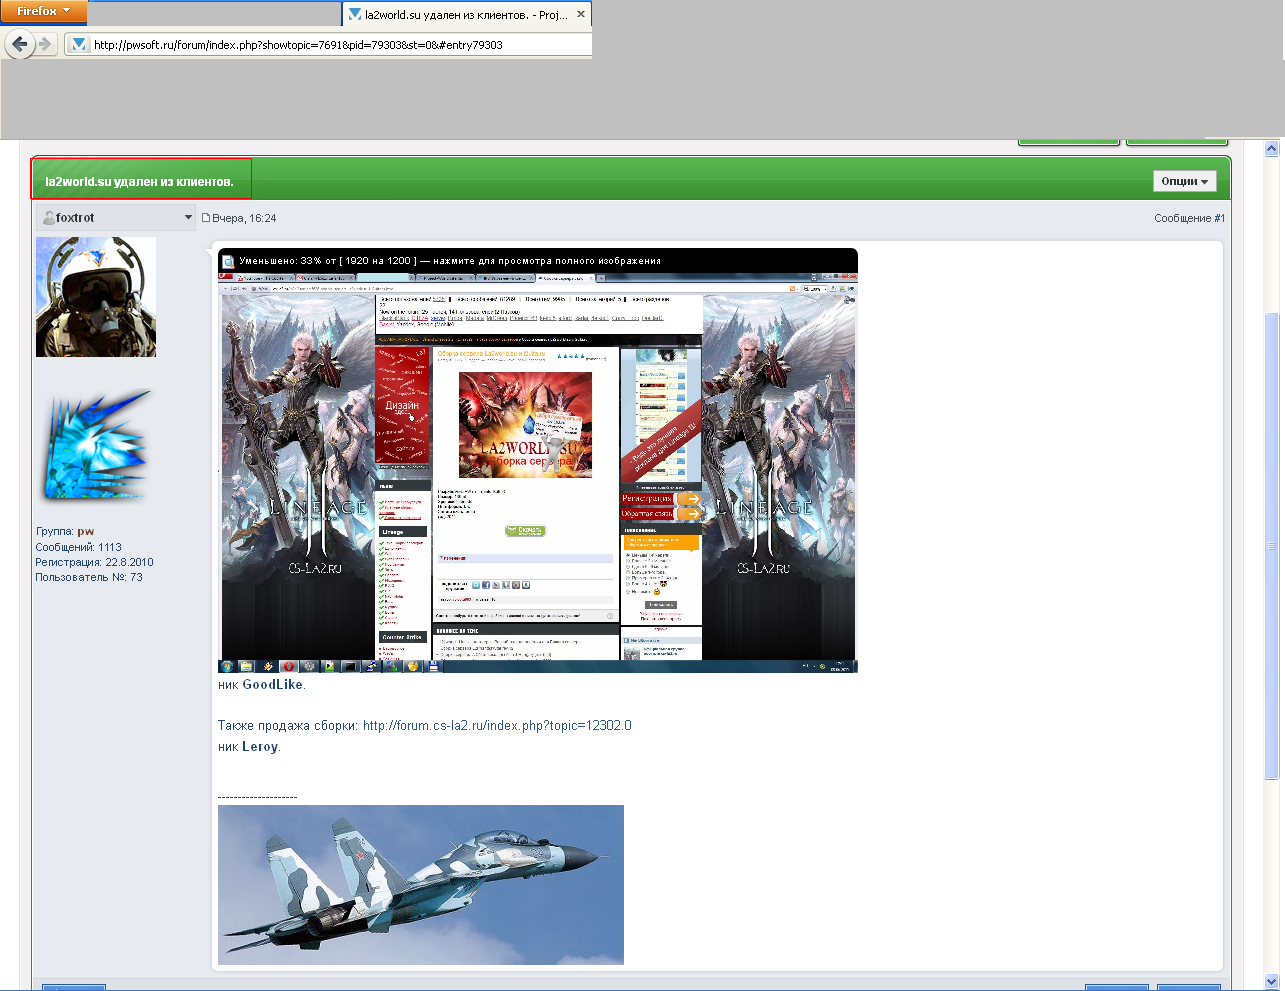This screenshot has width=1285, height=991.
Task: Click the Группа: pw text
Action: click(65, 532)
